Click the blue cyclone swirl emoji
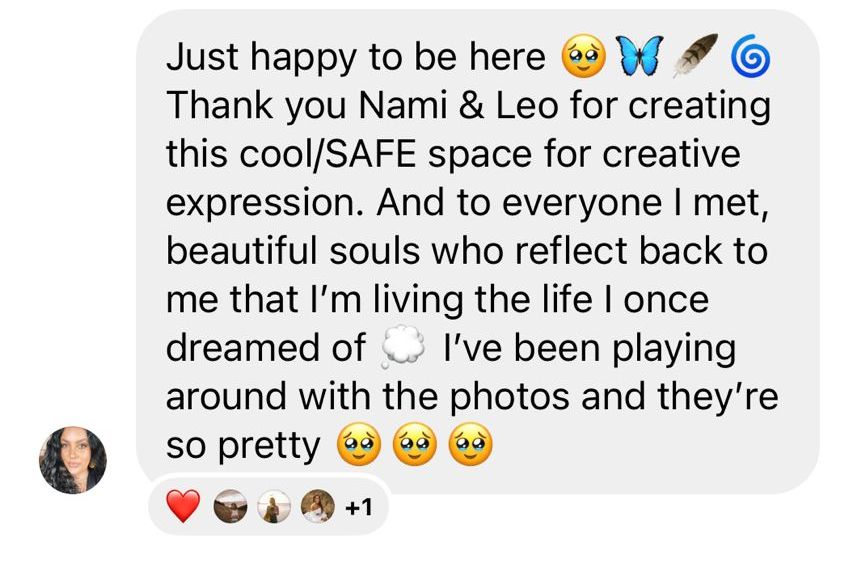 (x=750, y=56)
